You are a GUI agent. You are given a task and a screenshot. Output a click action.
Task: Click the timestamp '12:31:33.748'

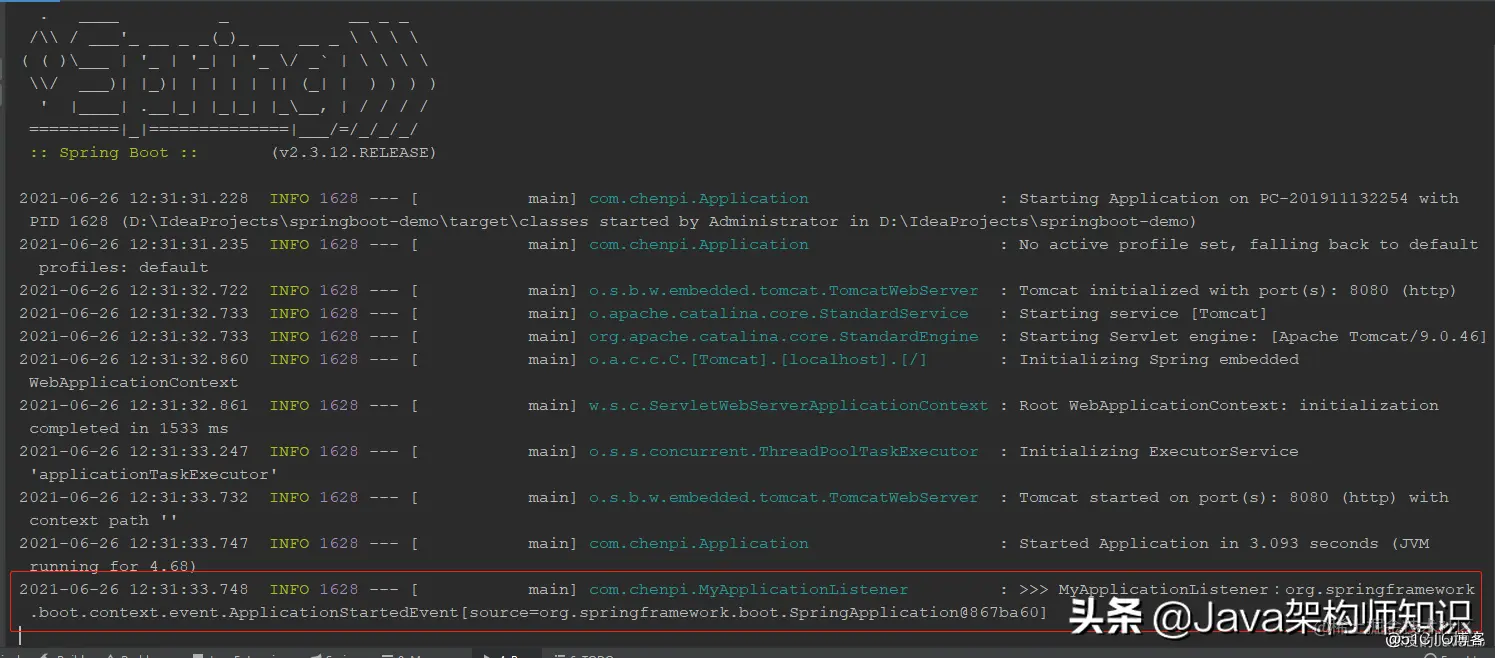click(x=189, y=590)
